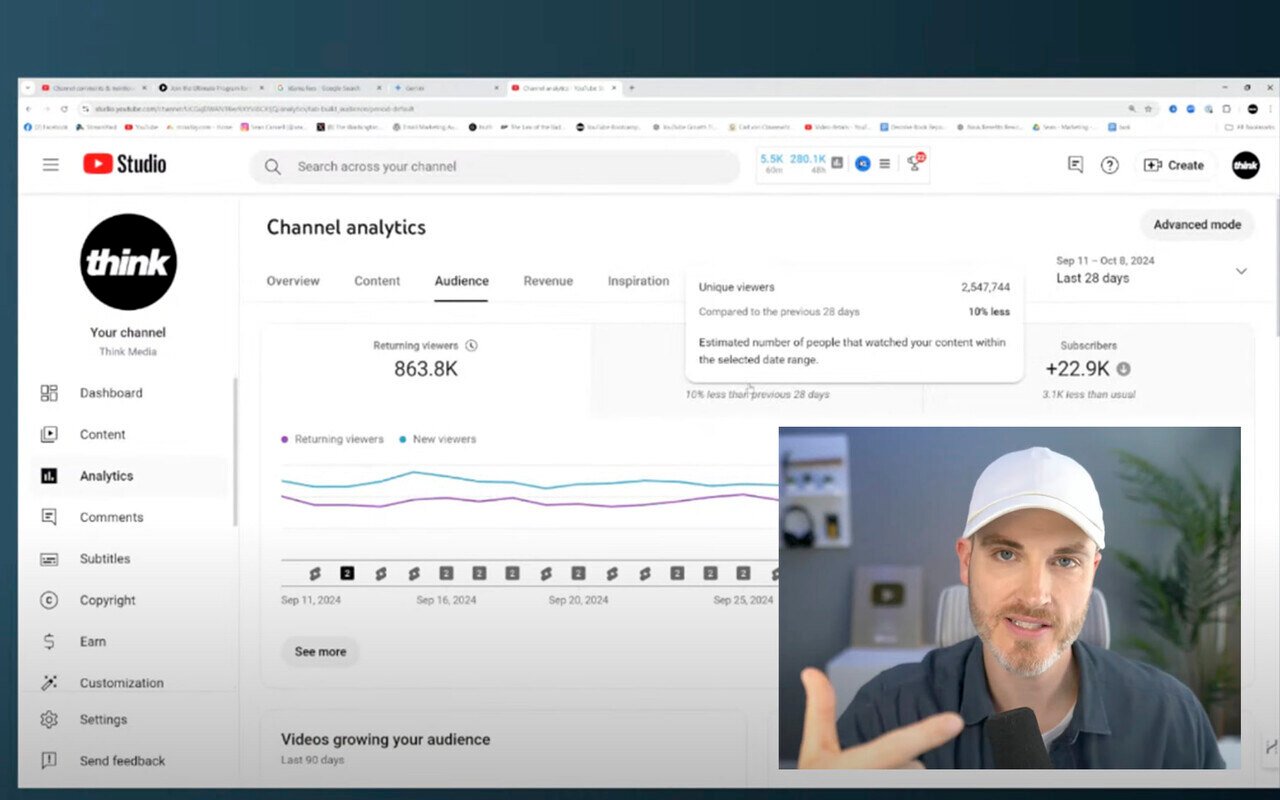
Task: Click the down-arrow icon next to +22.9K
Action: click(1123, 369)
